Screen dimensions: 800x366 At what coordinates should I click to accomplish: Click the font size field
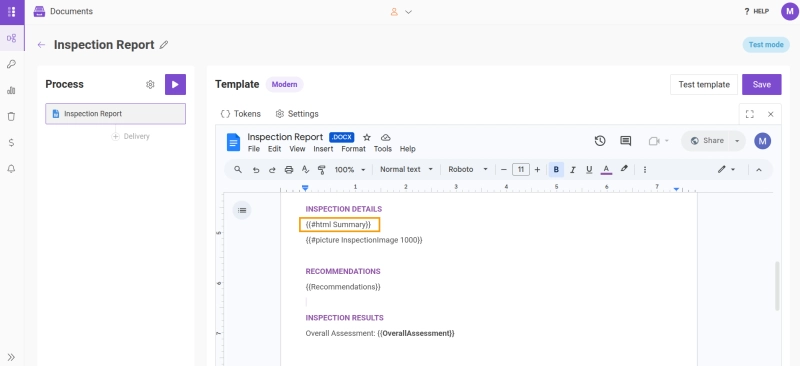point(521,169)
